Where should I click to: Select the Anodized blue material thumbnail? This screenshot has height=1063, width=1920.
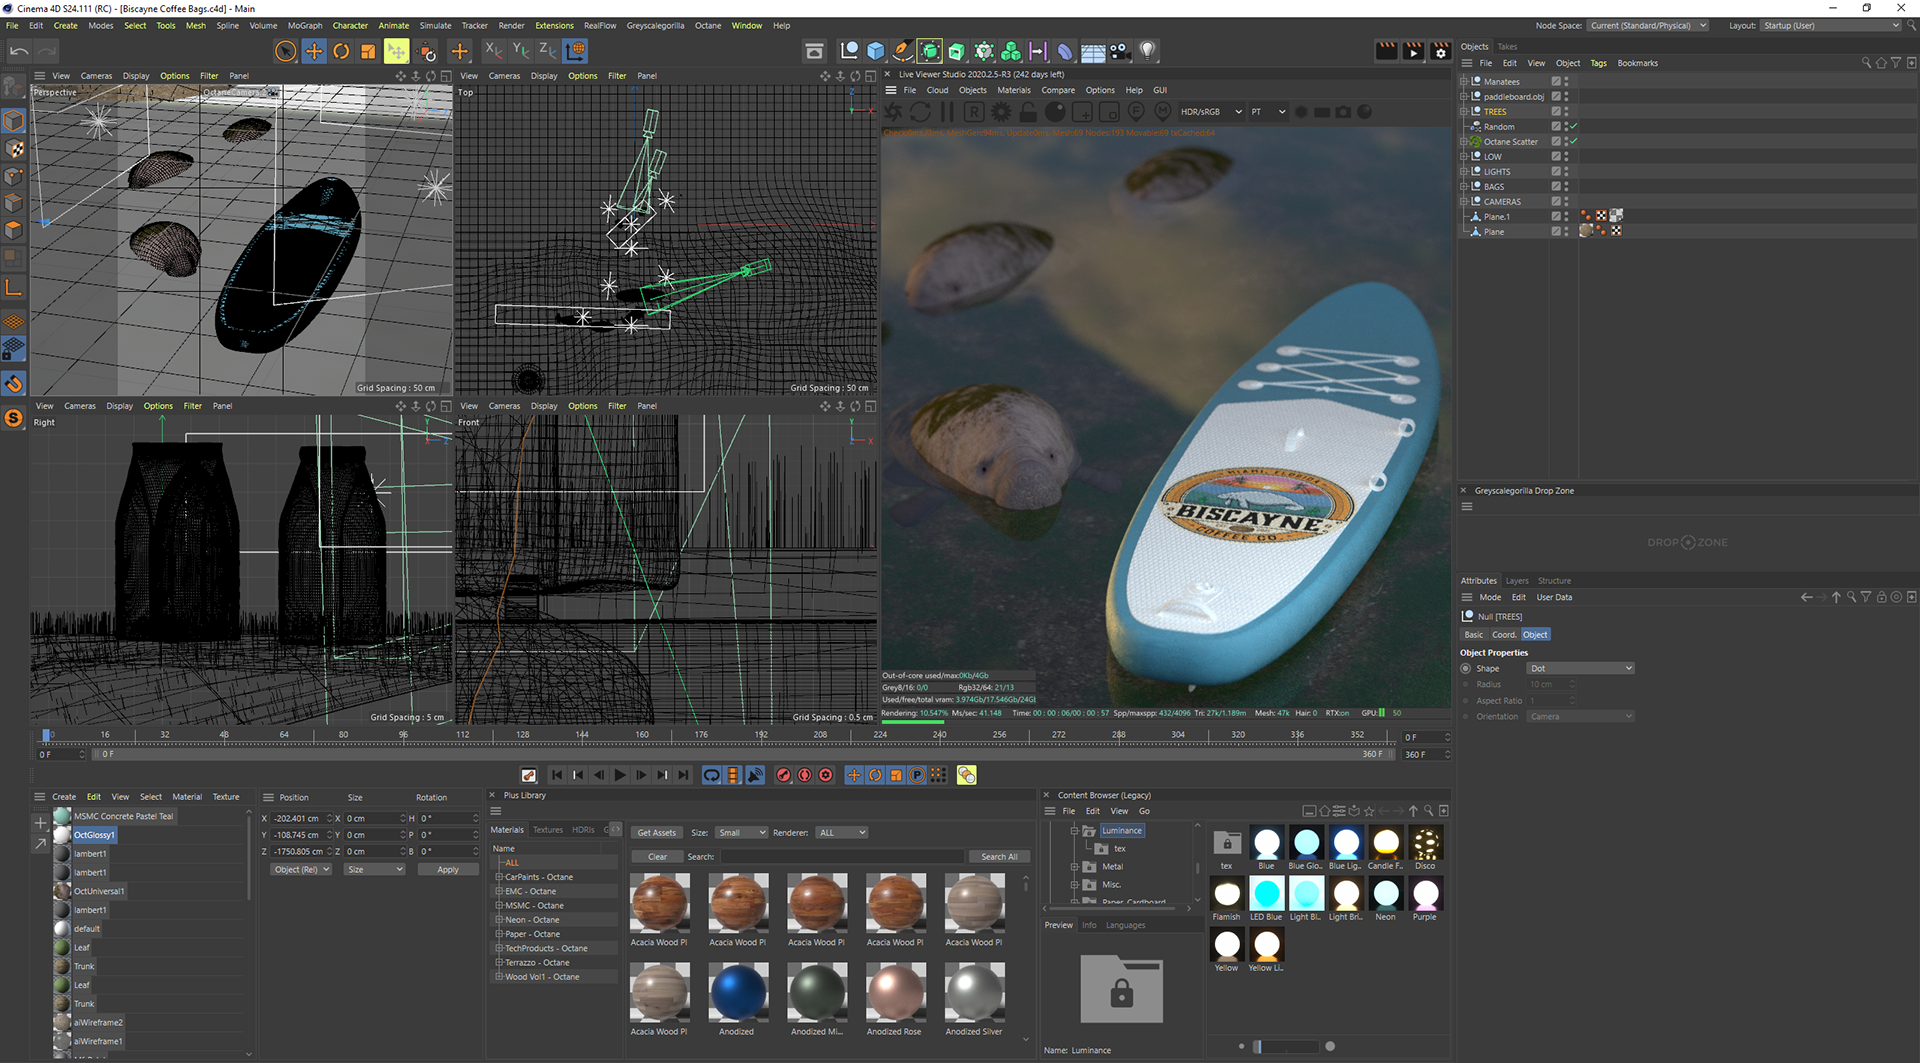(737, 993)
